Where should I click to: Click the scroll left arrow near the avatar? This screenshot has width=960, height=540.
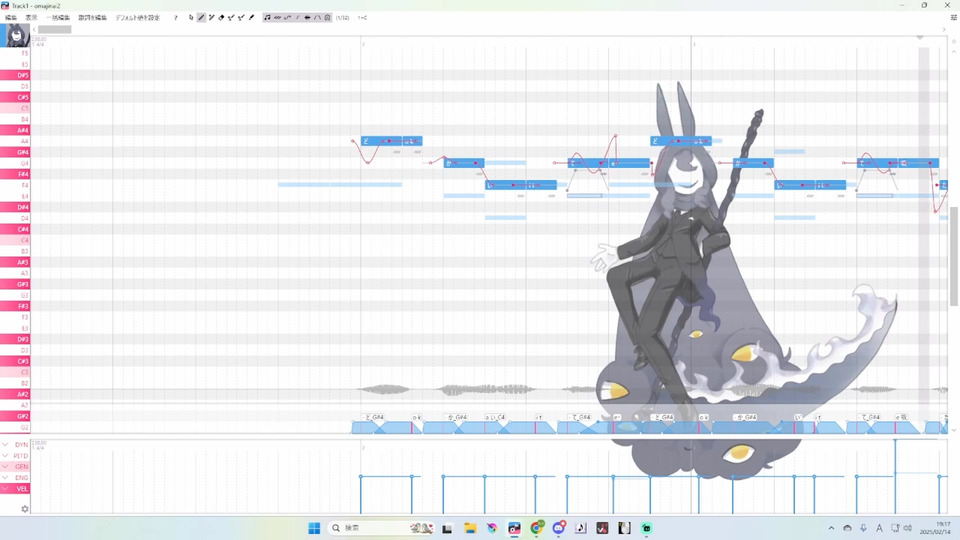[34, 29]
